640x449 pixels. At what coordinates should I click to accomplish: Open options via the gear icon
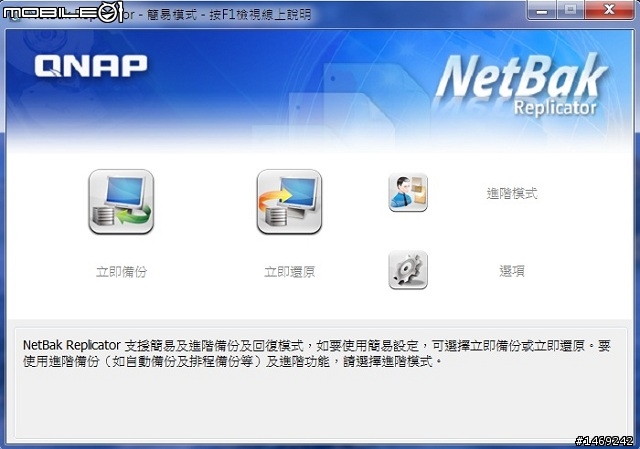[x=408, y=270]
